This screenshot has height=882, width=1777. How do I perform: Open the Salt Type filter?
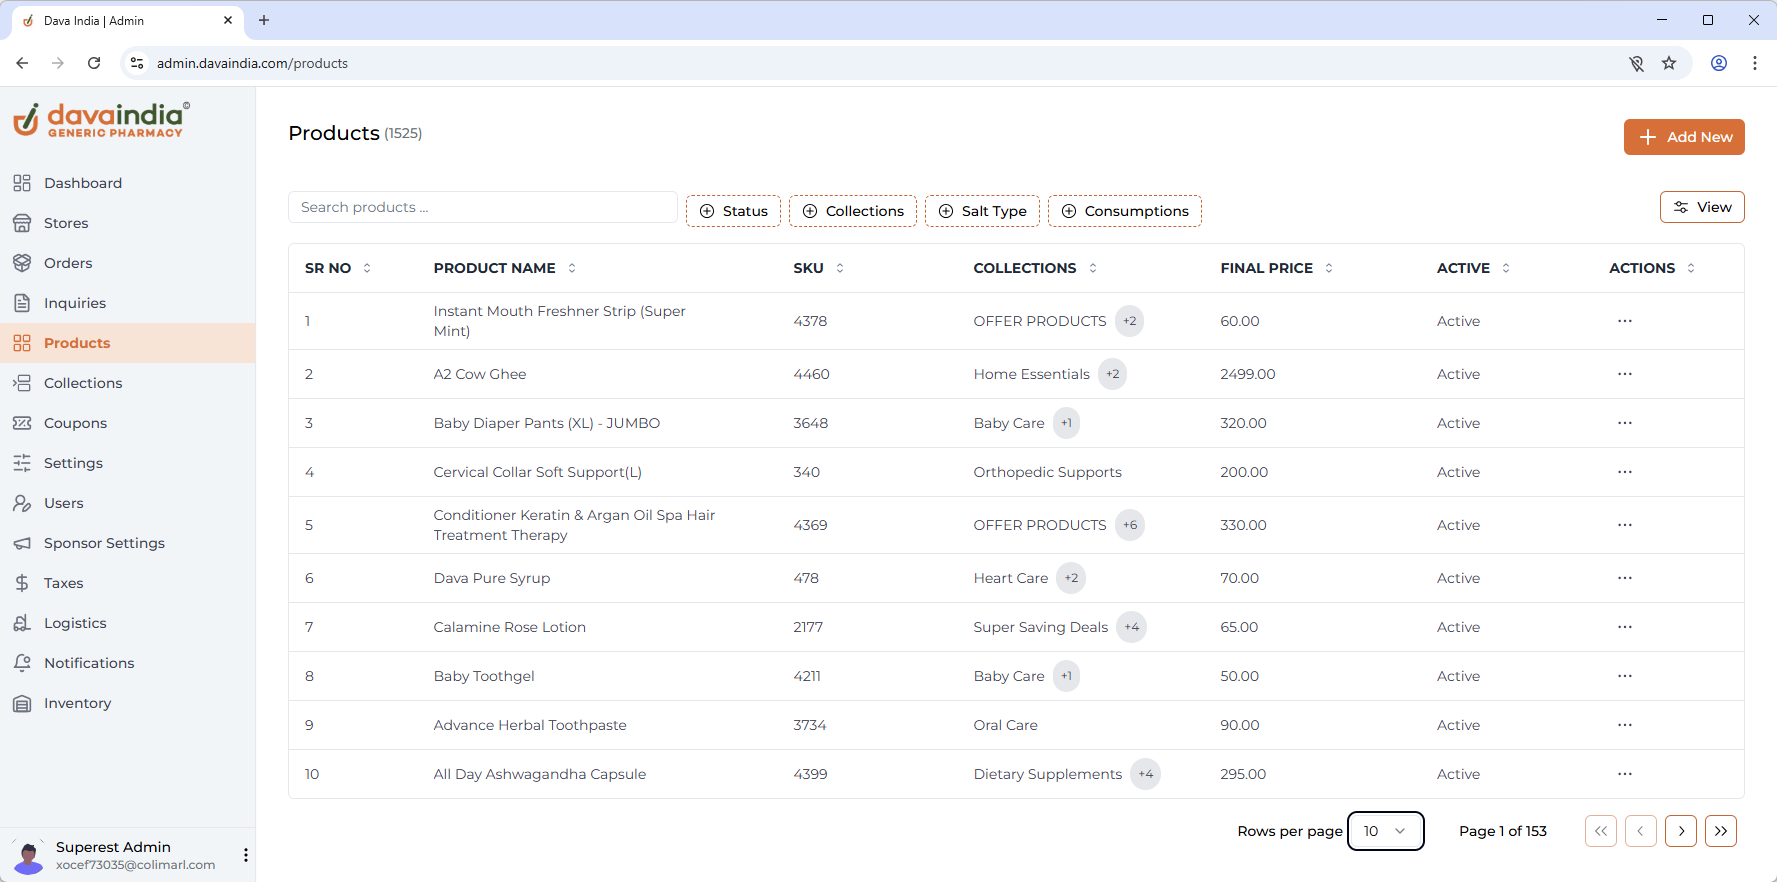tap(982, 211)
